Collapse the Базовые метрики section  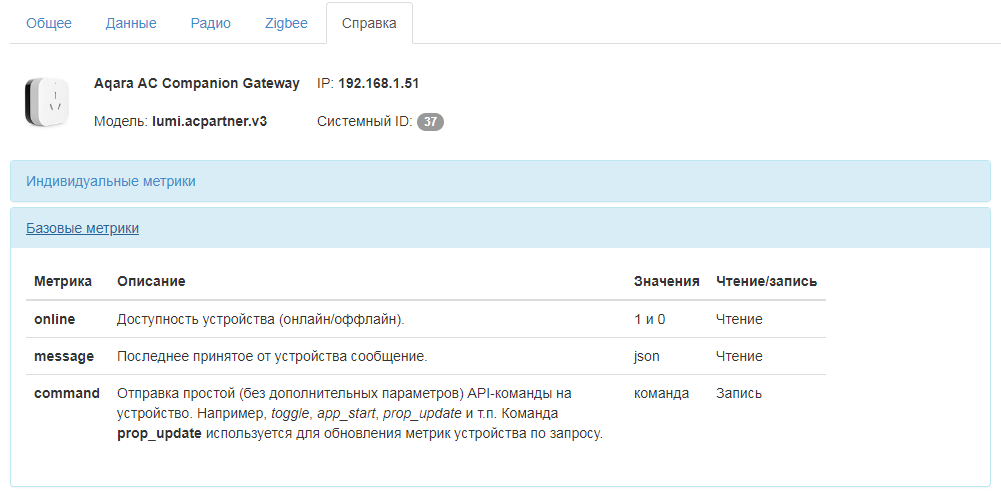[82, 228]
